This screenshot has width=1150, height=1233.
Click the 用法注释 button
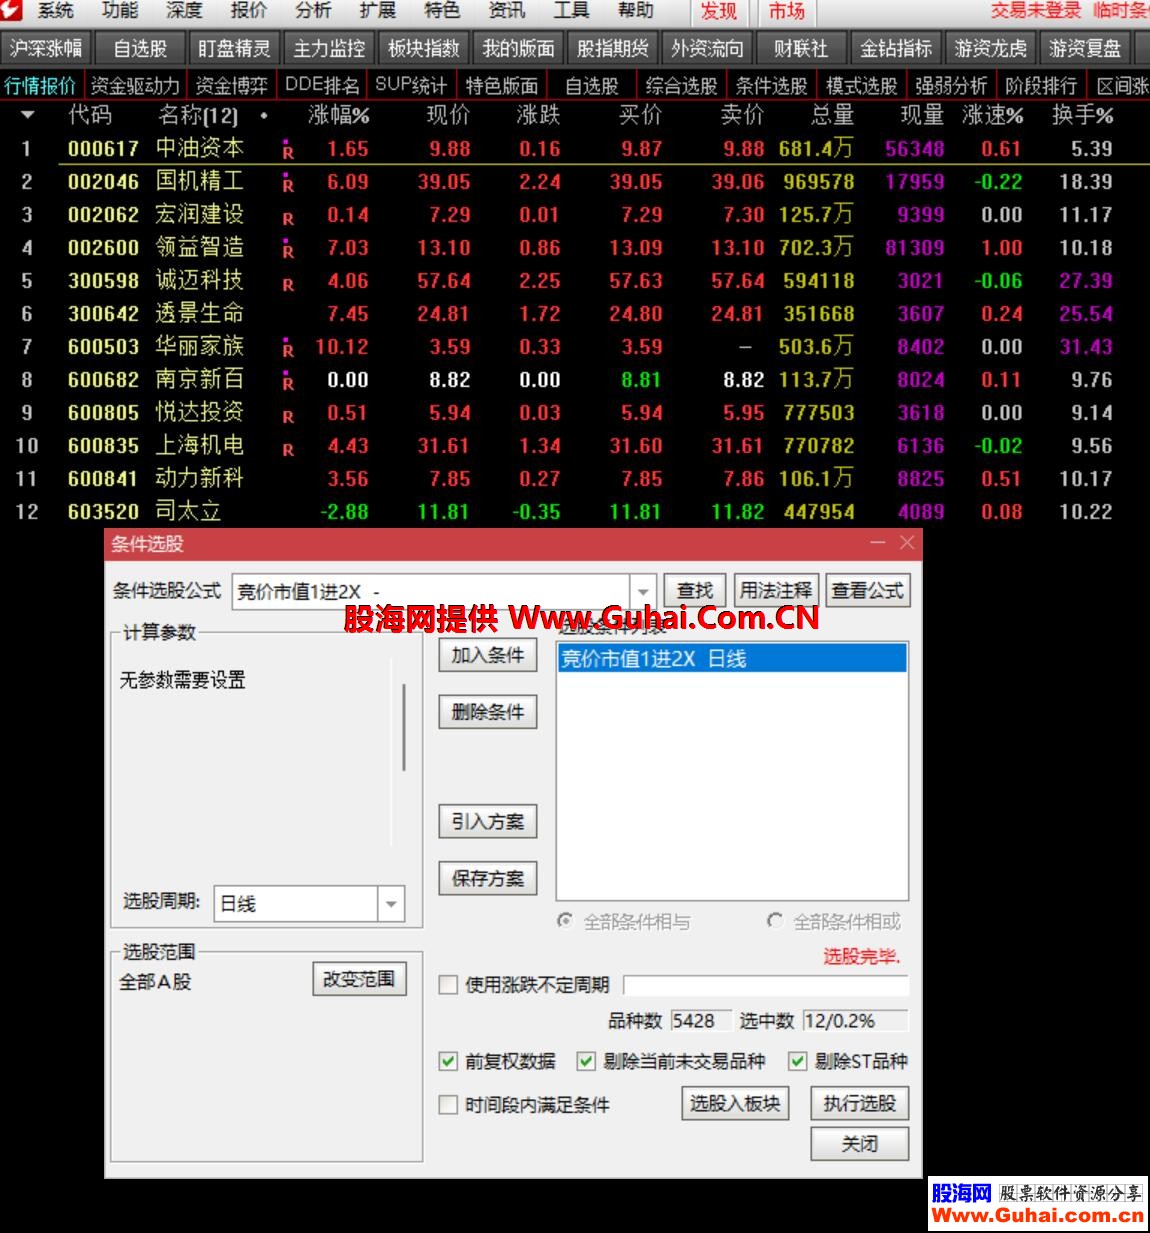coord(776,591)
